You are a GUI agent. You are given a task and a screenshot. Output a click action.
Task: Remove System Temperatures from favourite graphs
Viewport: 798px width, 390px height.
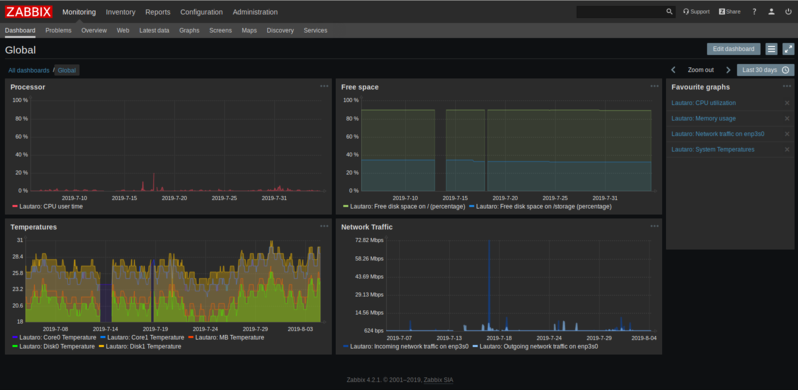pyautogui.click(x=787, y=149)
